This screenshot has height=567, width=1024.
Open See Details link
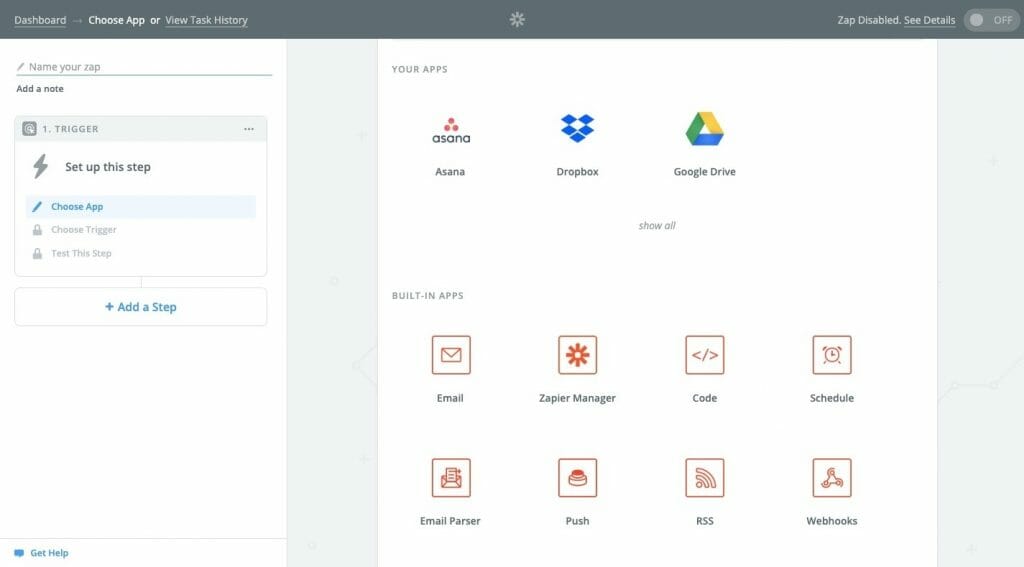click(929, 20)
